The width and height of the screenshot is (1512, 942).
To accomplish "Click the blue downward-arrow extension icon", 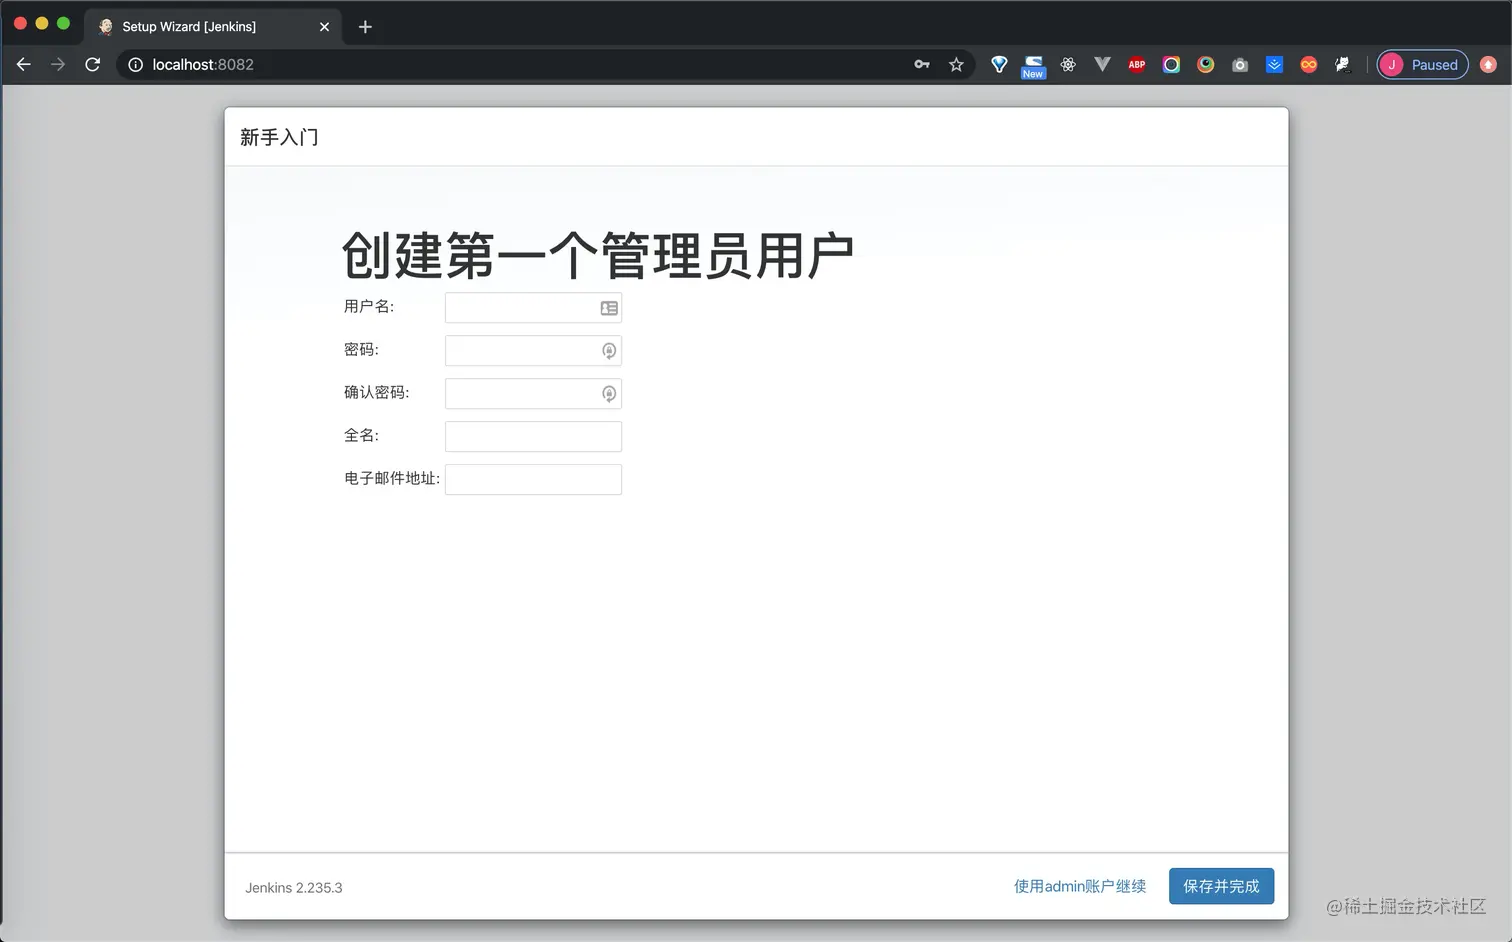I will (x=1274, y=64).
